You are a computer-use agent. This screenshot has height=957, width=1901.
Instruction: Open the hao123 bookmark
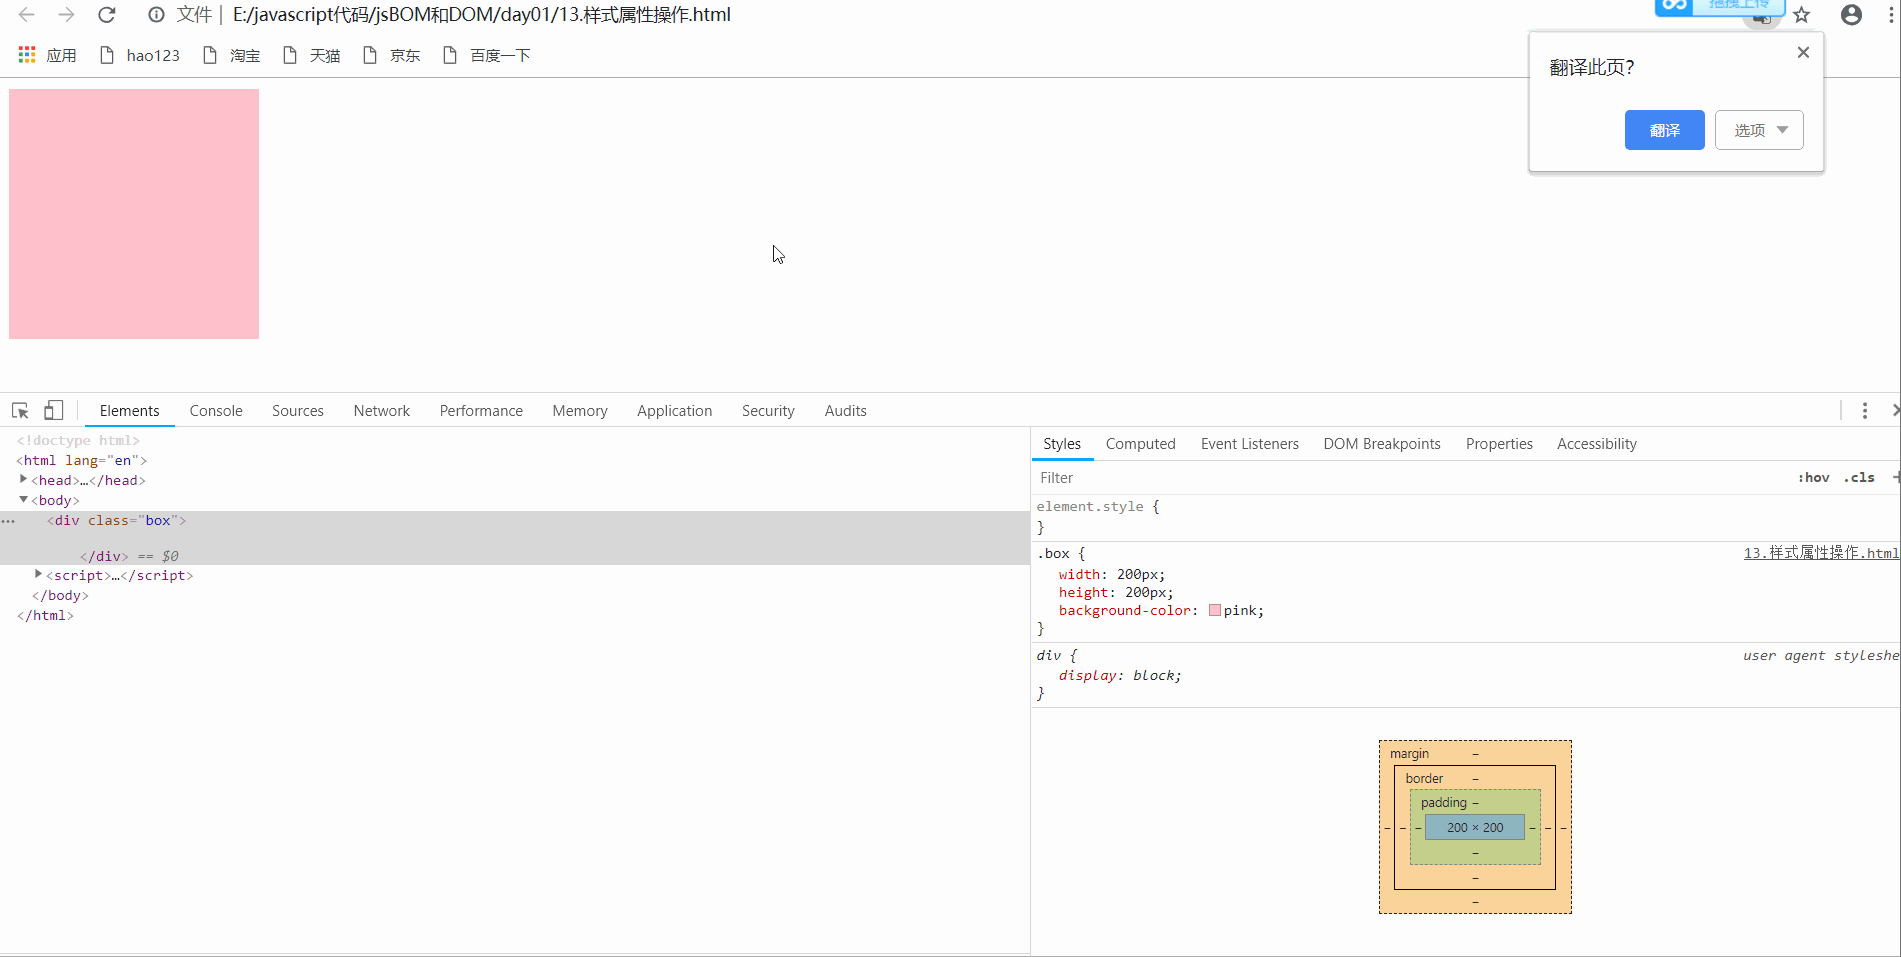(x=141, y=55)
